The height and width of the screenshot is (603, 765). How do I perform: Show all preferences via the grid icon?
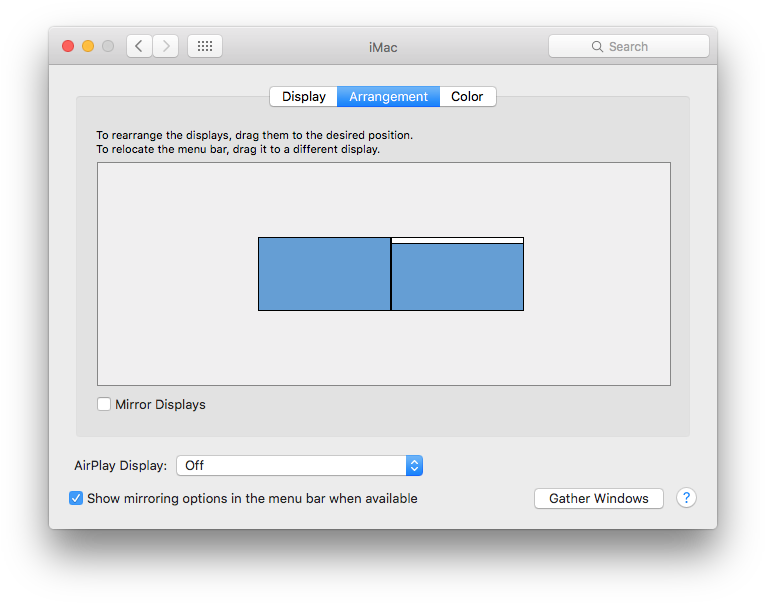click(205, 46)
